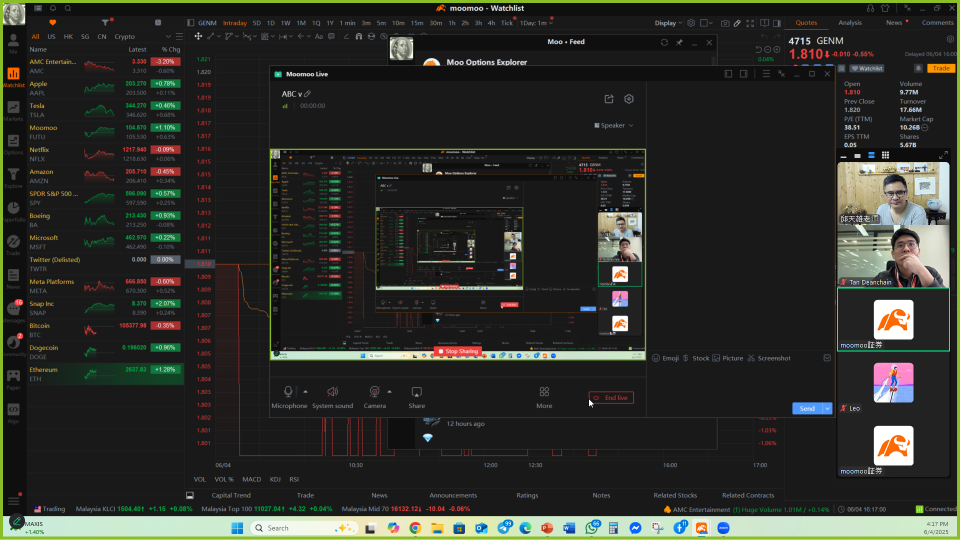Enable the KDJ indicator

pos(275,479)
